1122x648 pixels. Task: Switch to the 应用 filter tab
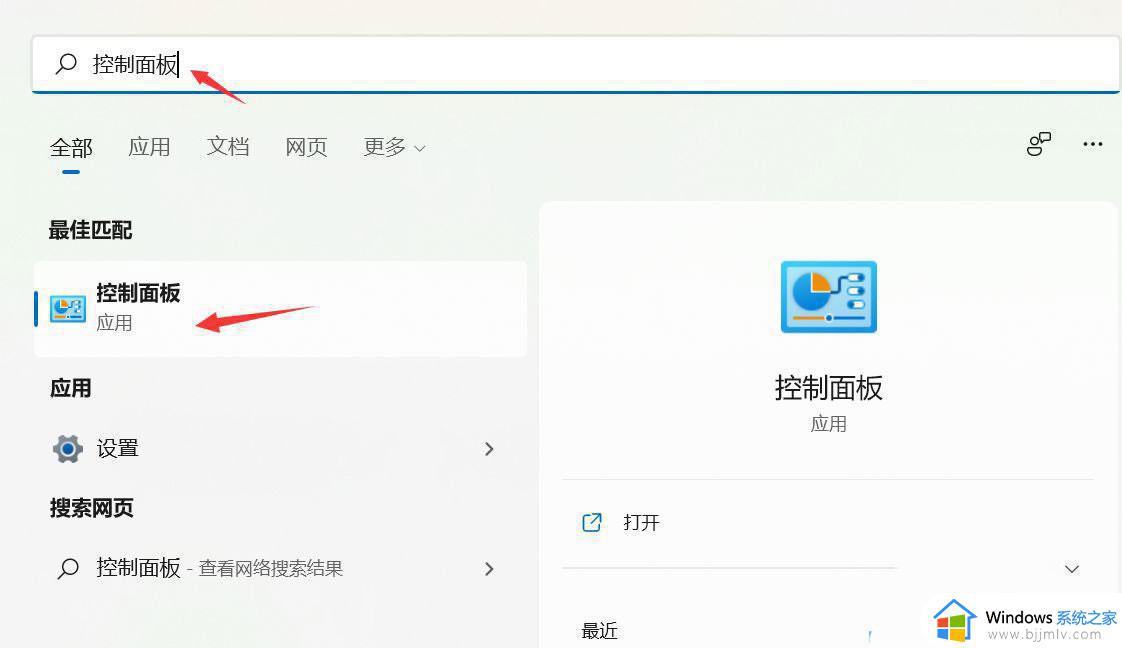pos(149,147)
